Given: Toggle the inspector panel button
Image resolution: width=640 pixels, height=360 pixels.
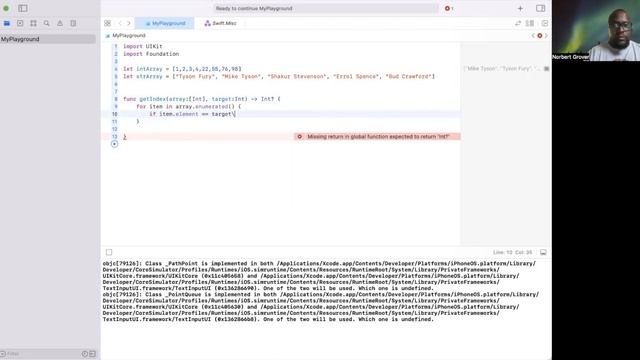Looking at the screenshot, I should click(540, 8).
